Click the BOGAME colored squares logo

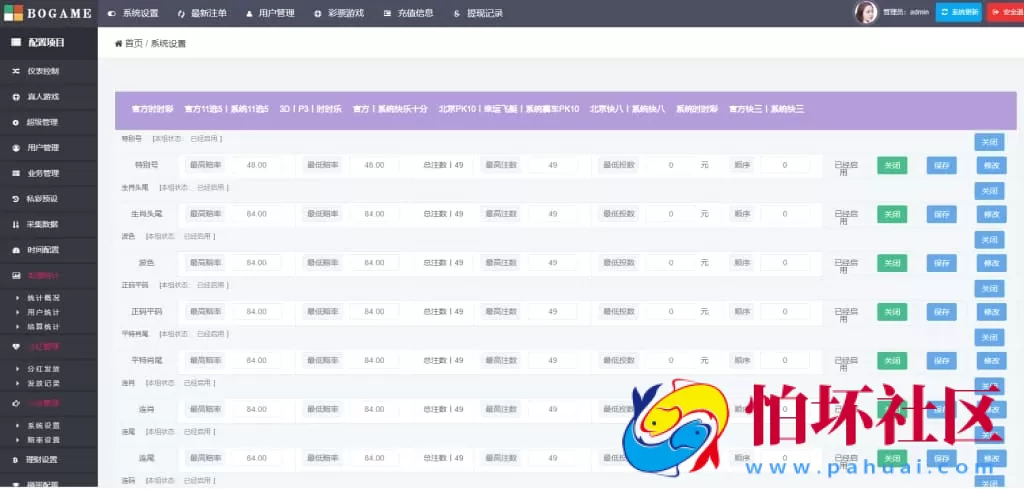(14, 12)
